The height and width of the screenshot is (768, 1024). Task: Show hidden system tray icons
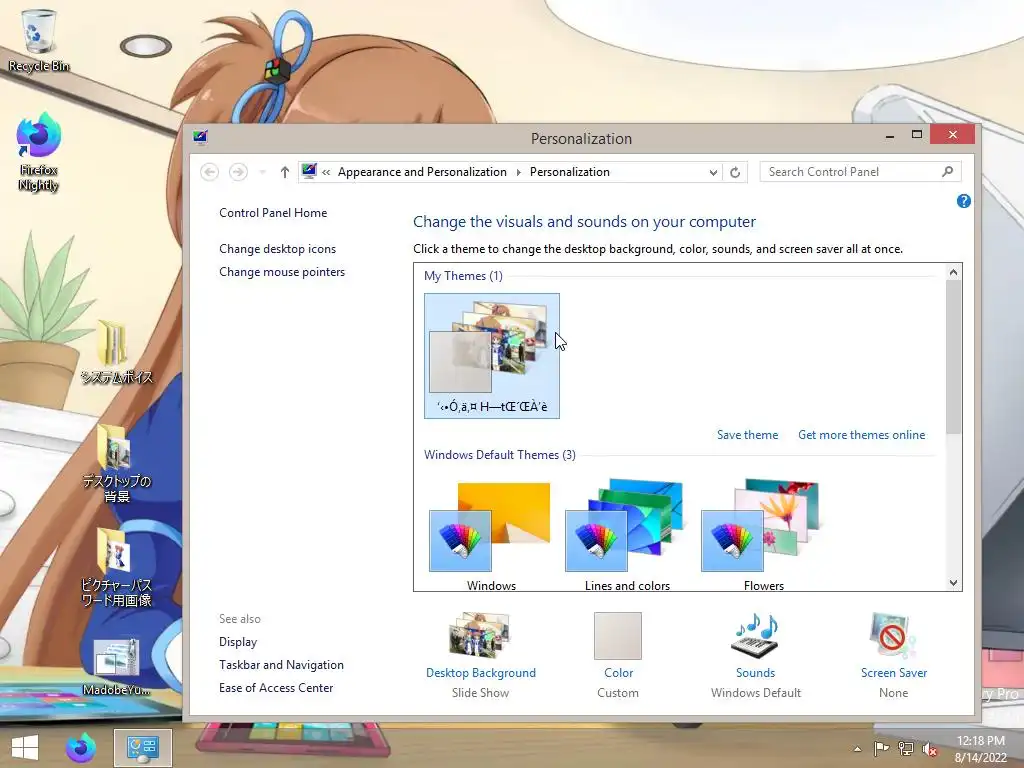(x=857, y=749)
